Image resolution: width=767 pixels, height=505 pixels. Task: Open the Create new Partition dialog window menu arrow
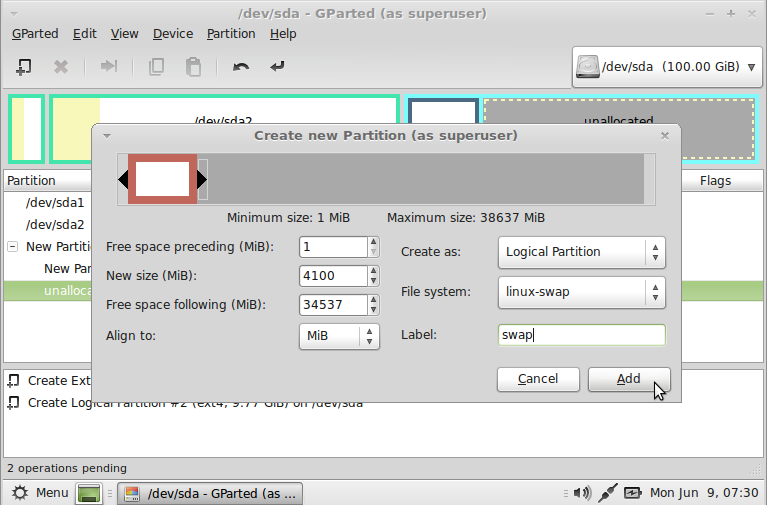tap(107, 136)
